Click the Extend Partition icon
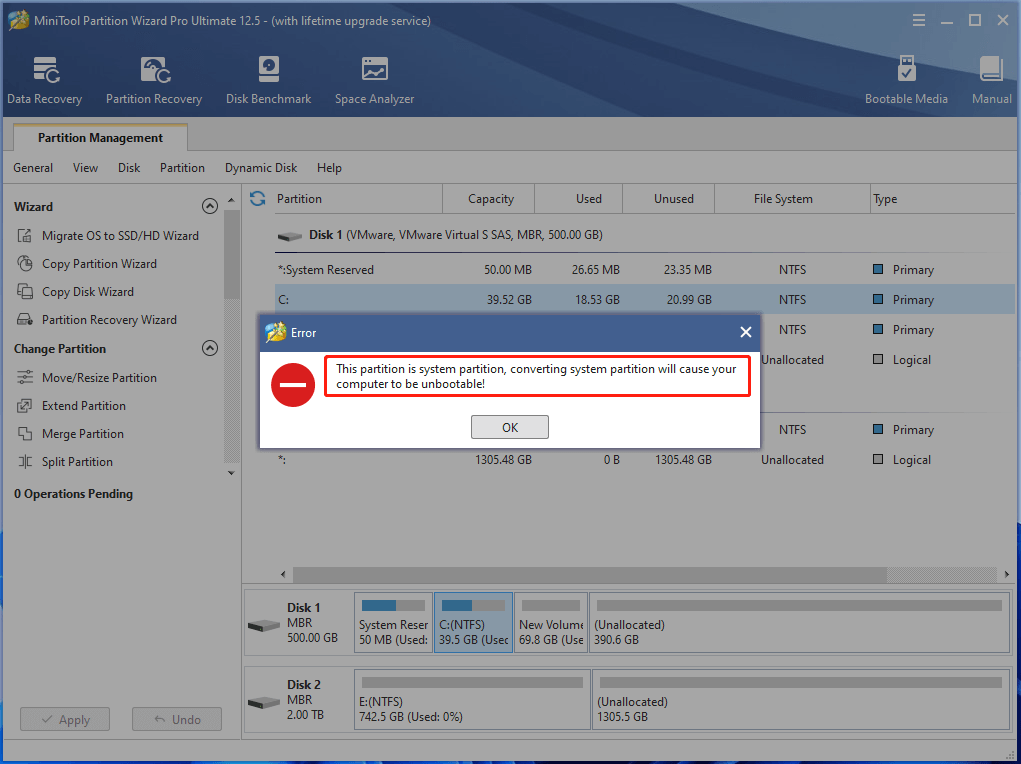This screenshot has height=764, width=1021. tap(25, 406)
